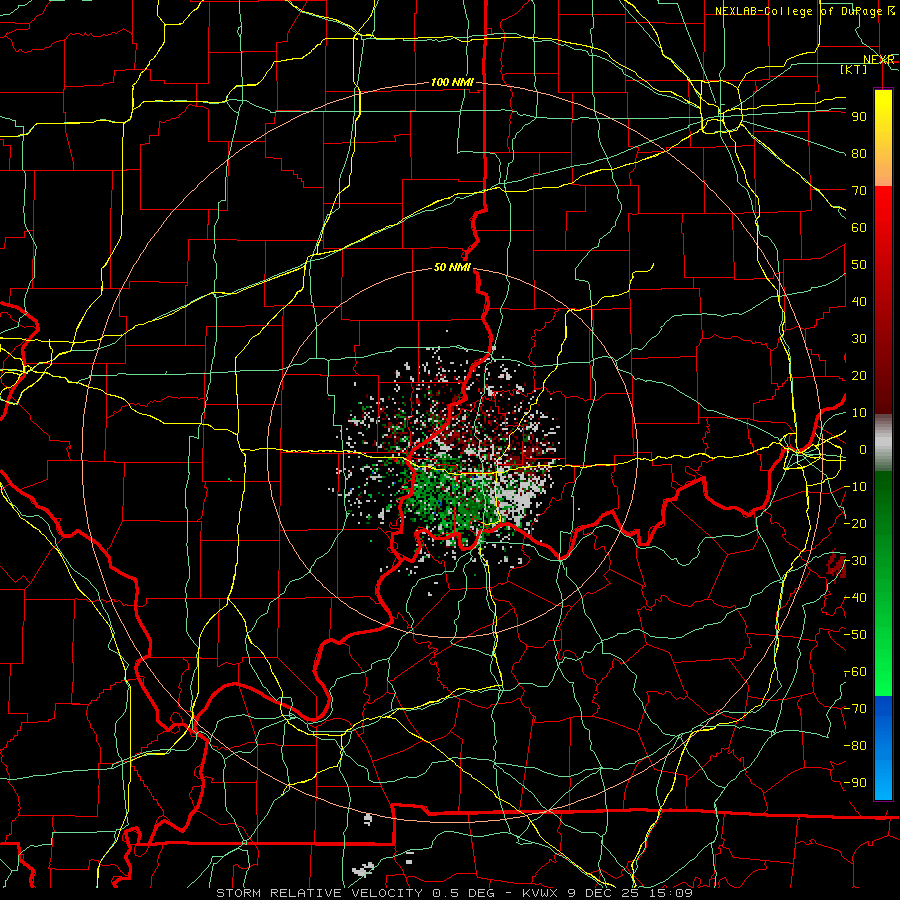Click the 20 value on the velocity scale
The height and width of the screenshot is (900, 900).
tap(859, 376)
